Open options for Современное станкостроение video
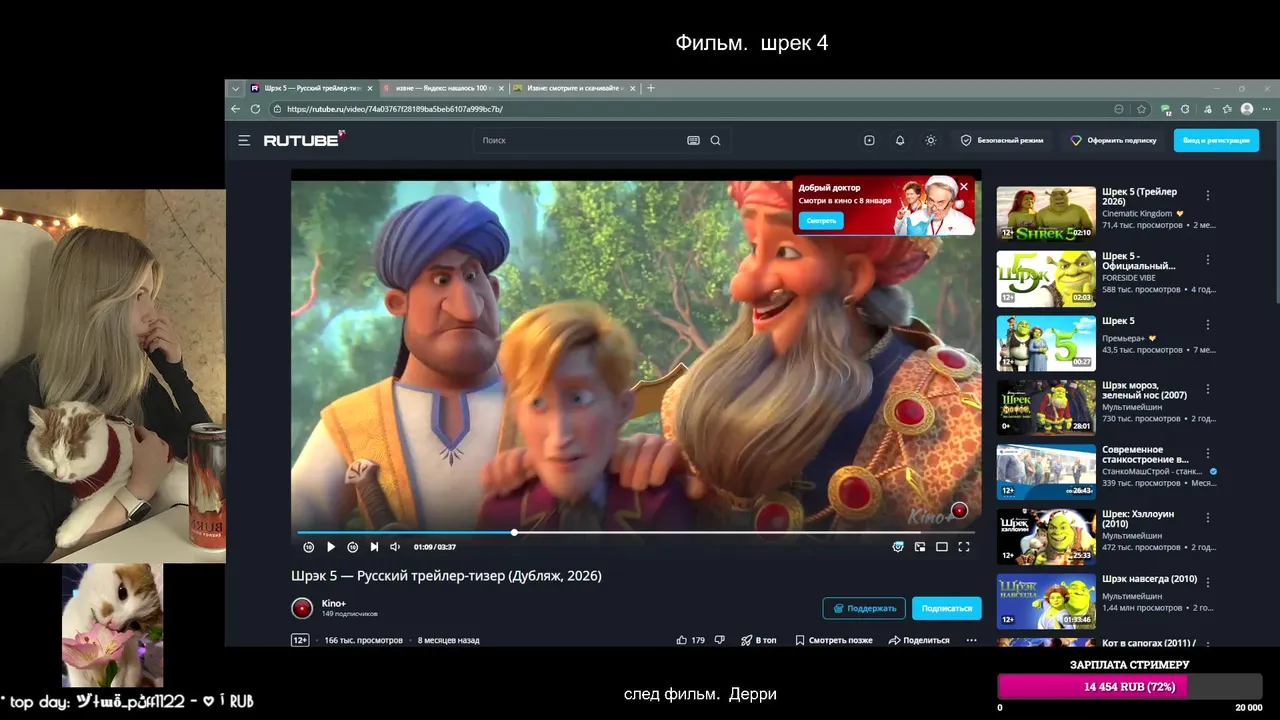This screenshot has width=1280, height=720. click(1208, 454)
